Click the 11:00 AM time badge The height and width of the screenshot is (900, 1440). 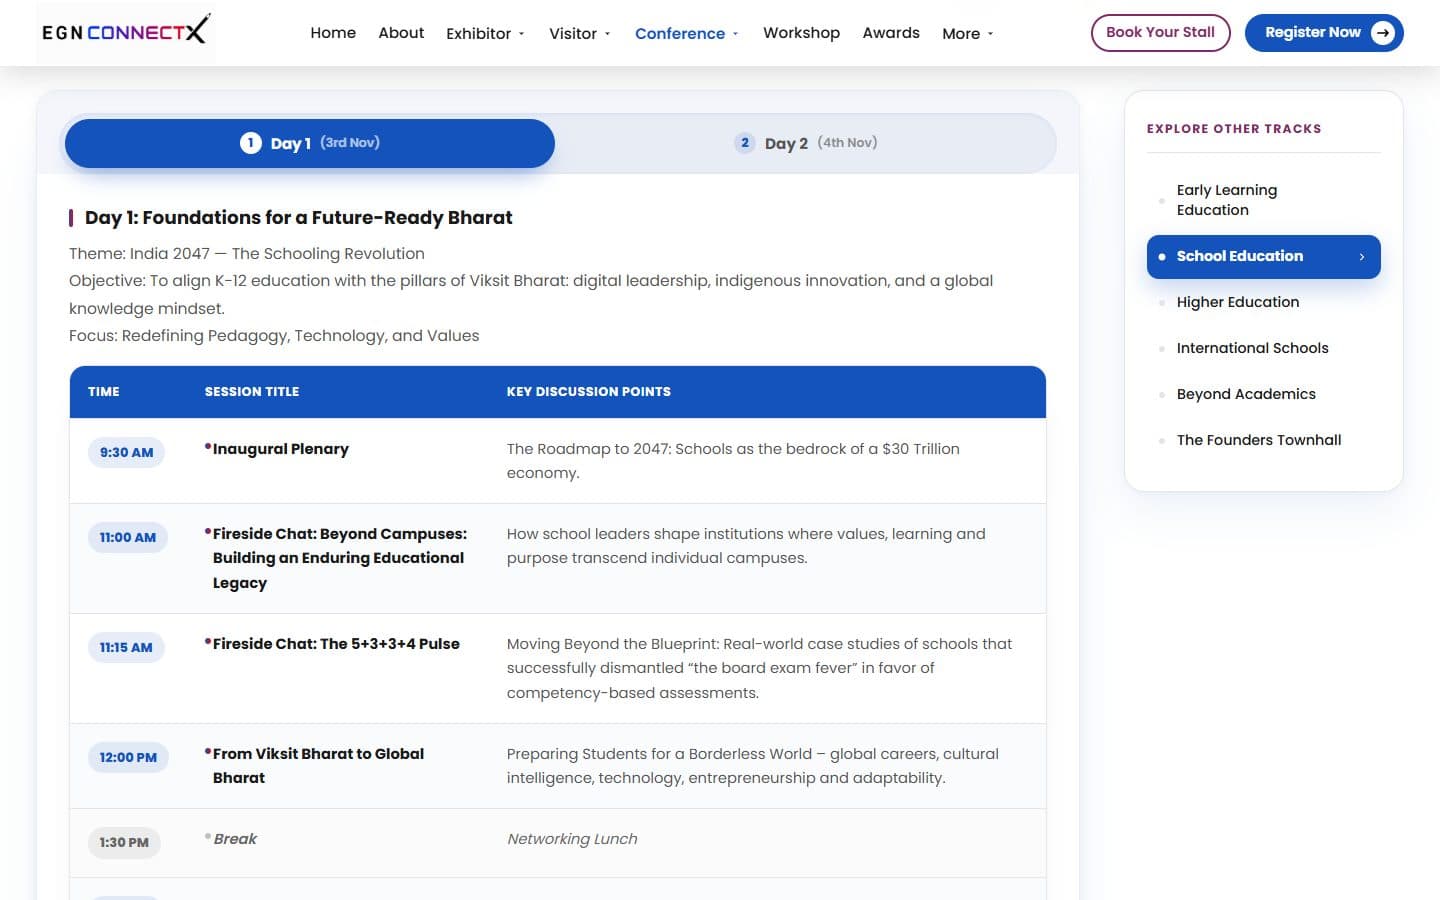[127, 537]
